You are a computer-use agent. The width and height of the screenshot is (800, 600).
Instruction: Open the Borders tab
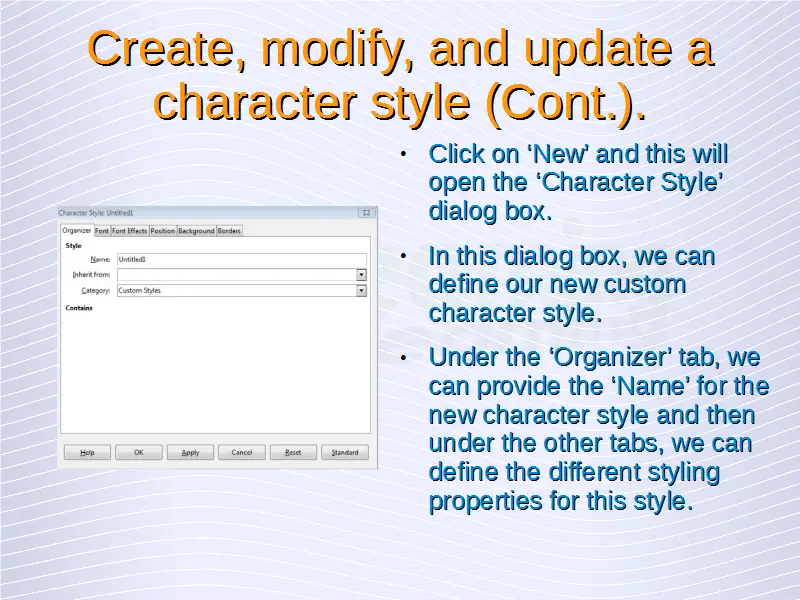[229, 231]
